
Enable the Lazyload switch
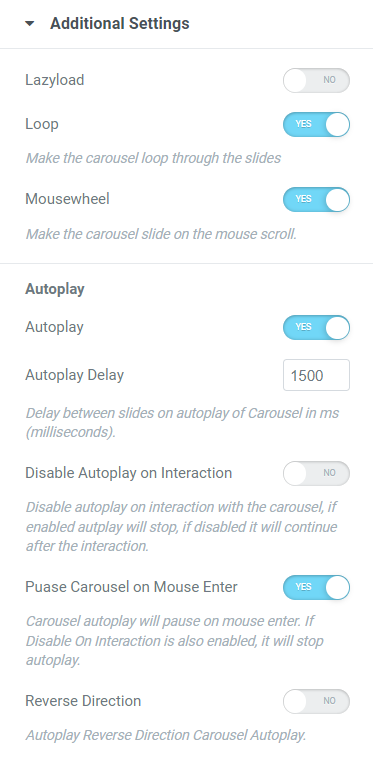[316, 80]
